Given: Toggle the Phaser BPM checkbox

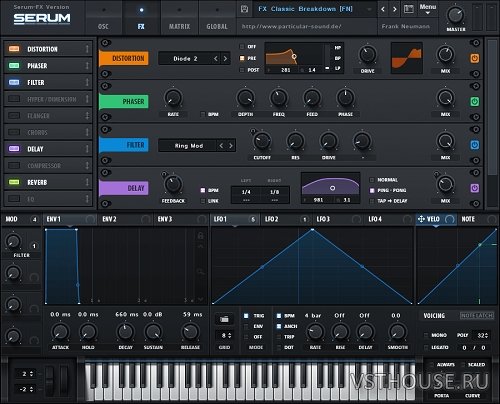Looking at the screenshot, I should tap(203, 114).
